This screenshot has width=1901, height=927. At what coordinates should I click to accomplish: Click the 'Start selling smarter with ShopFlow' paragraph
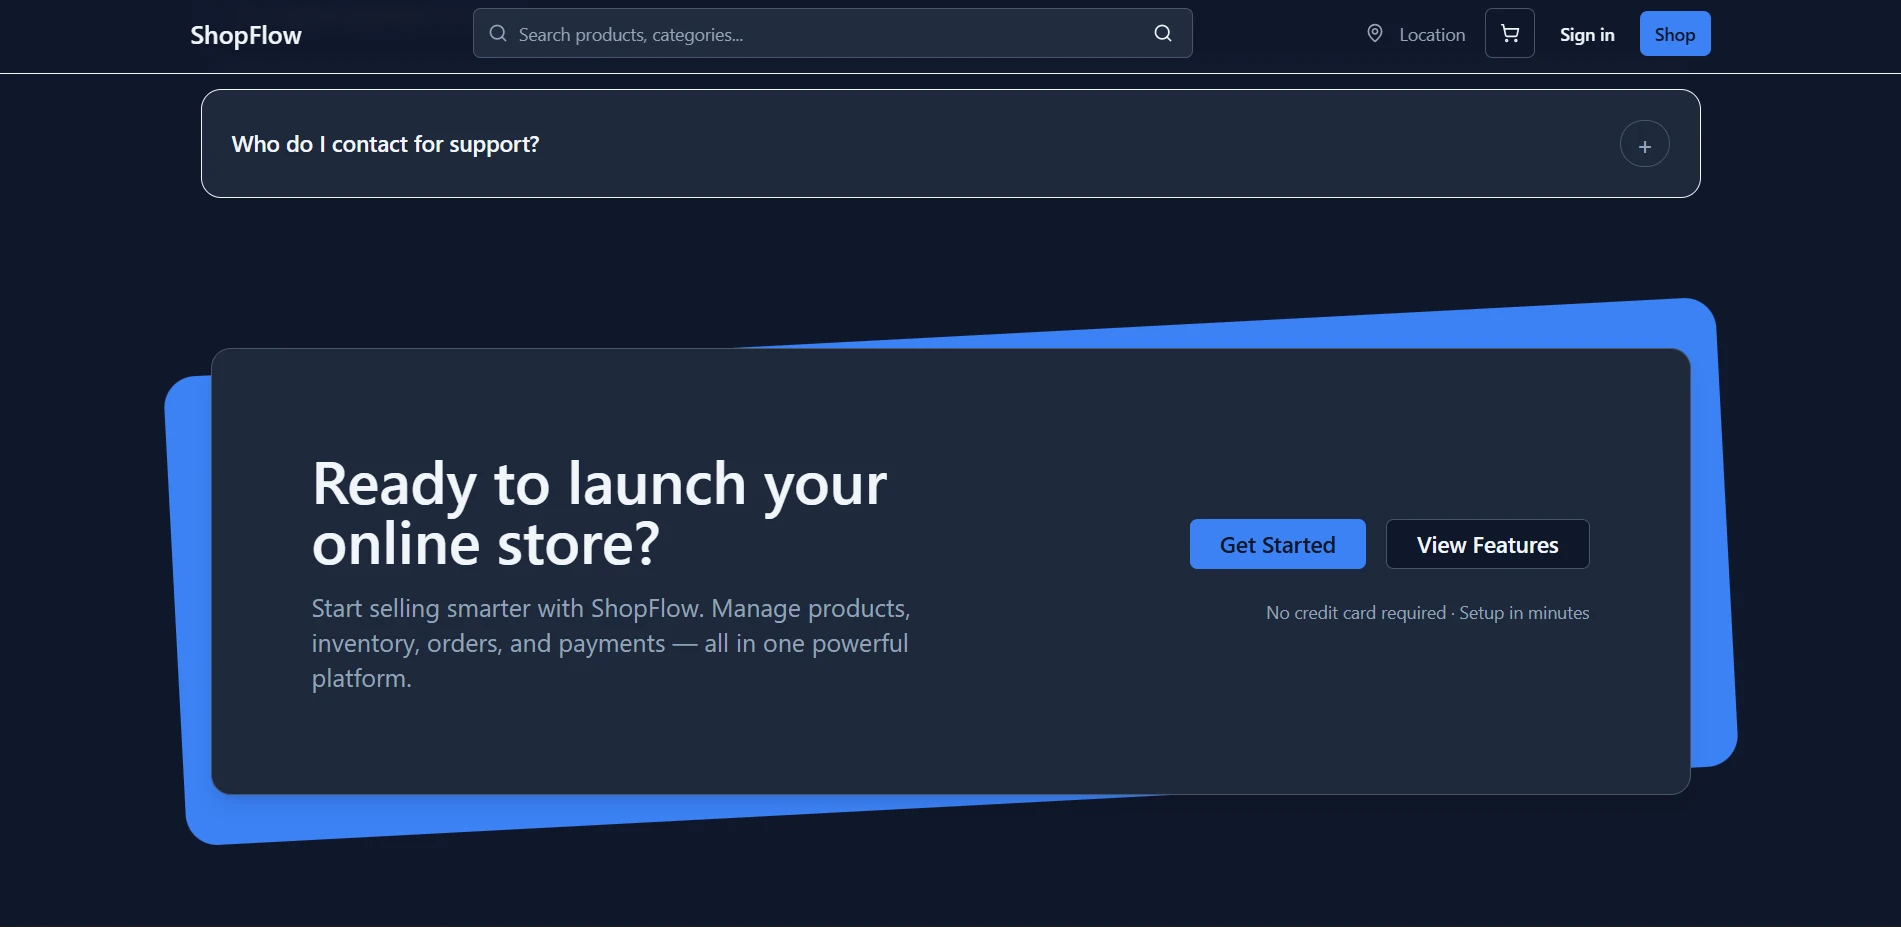click(x=611, y=643)
